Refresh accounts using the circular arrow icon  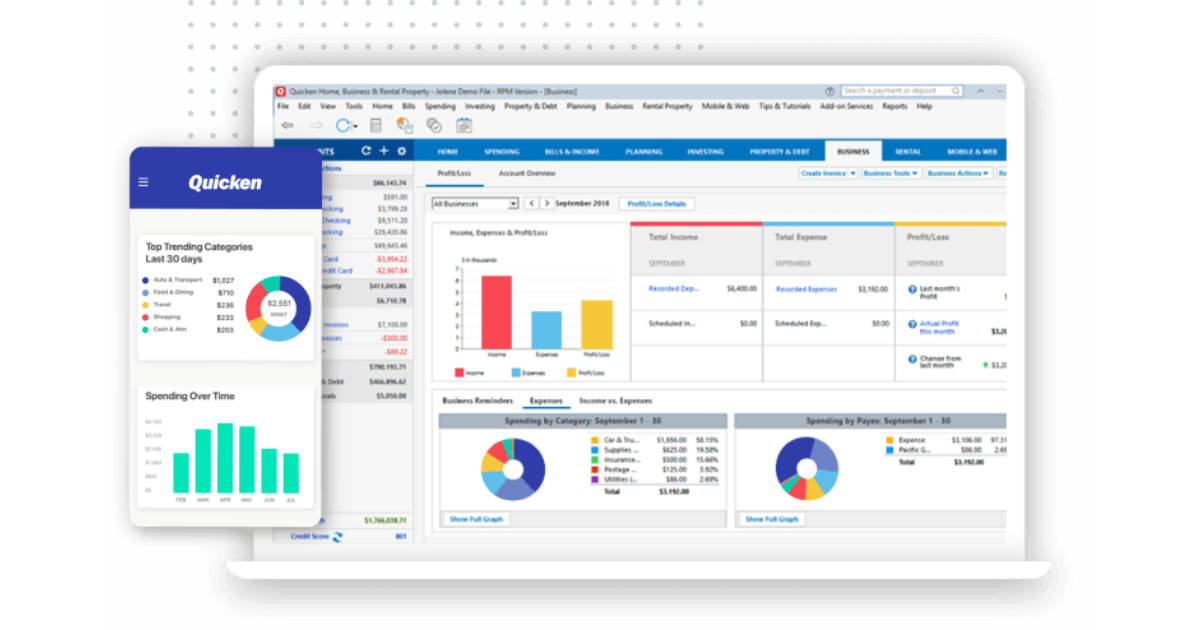point(365,151)
